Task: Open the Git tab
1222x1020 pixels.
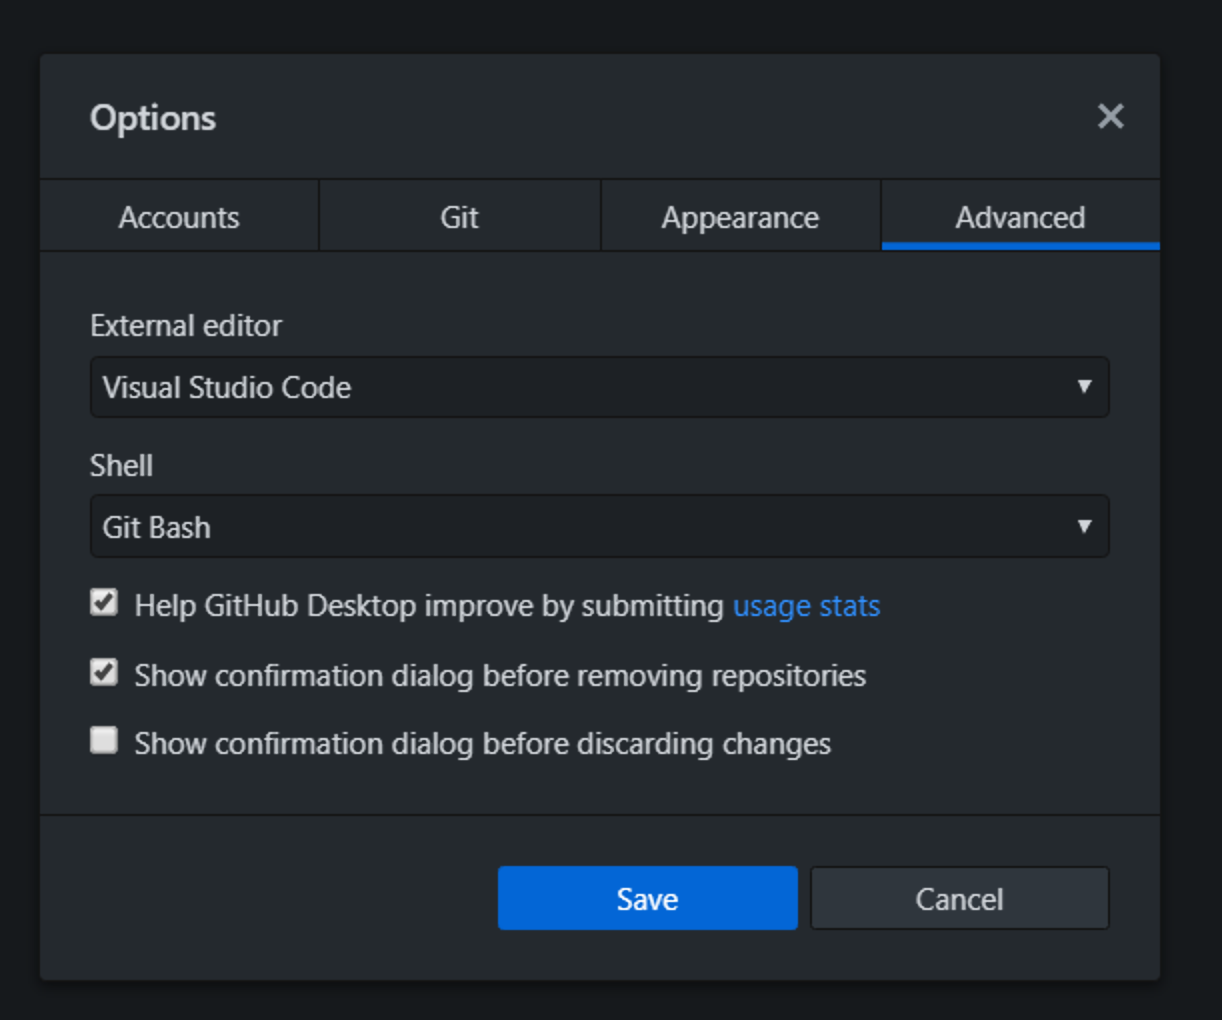Action: click(460, 217)
